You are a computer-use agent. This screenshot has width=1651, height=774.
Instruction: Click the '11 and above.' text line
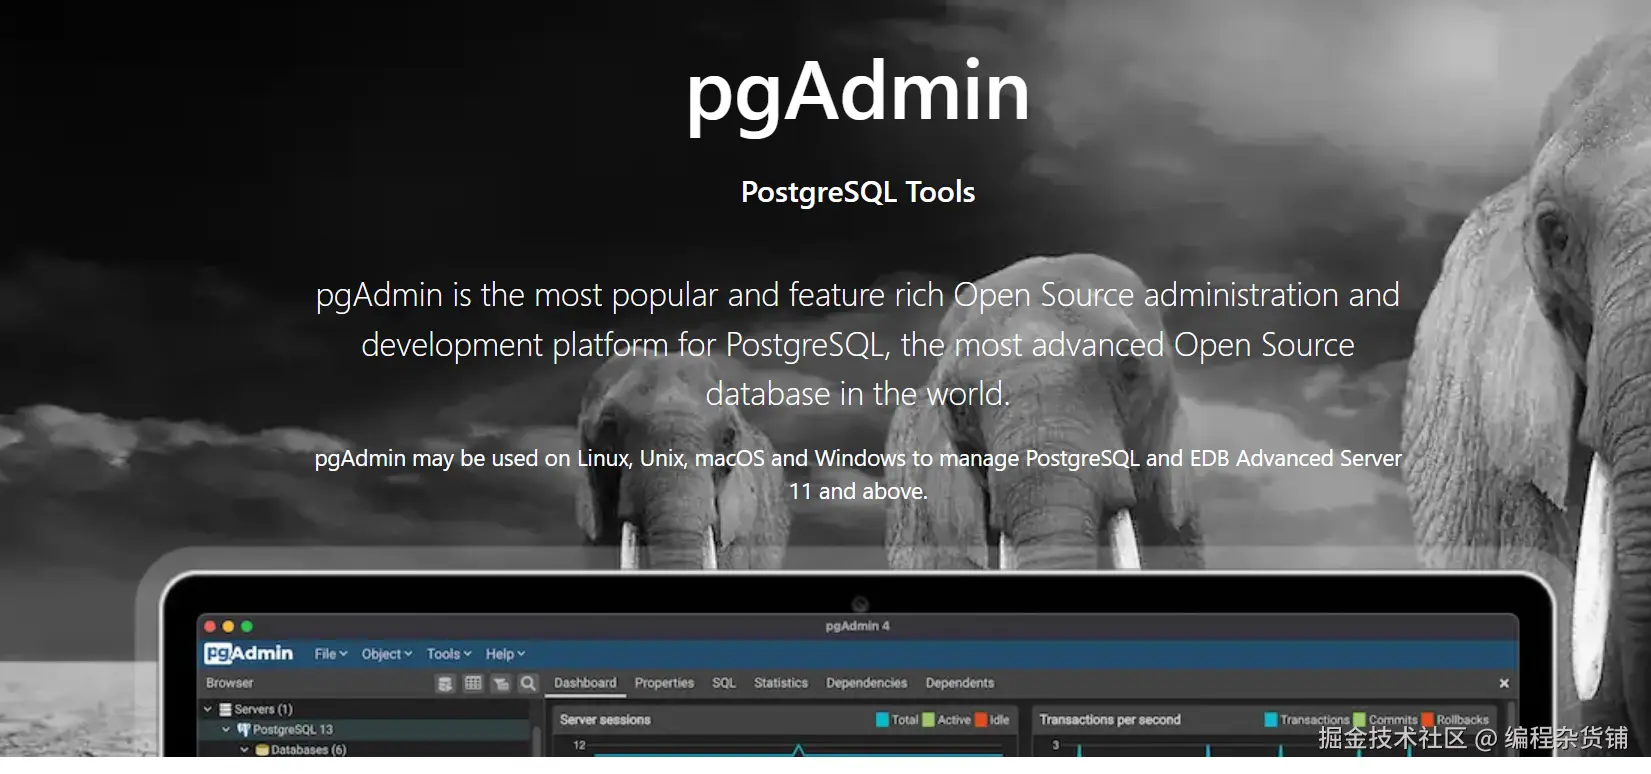click(x=858, y=491)
